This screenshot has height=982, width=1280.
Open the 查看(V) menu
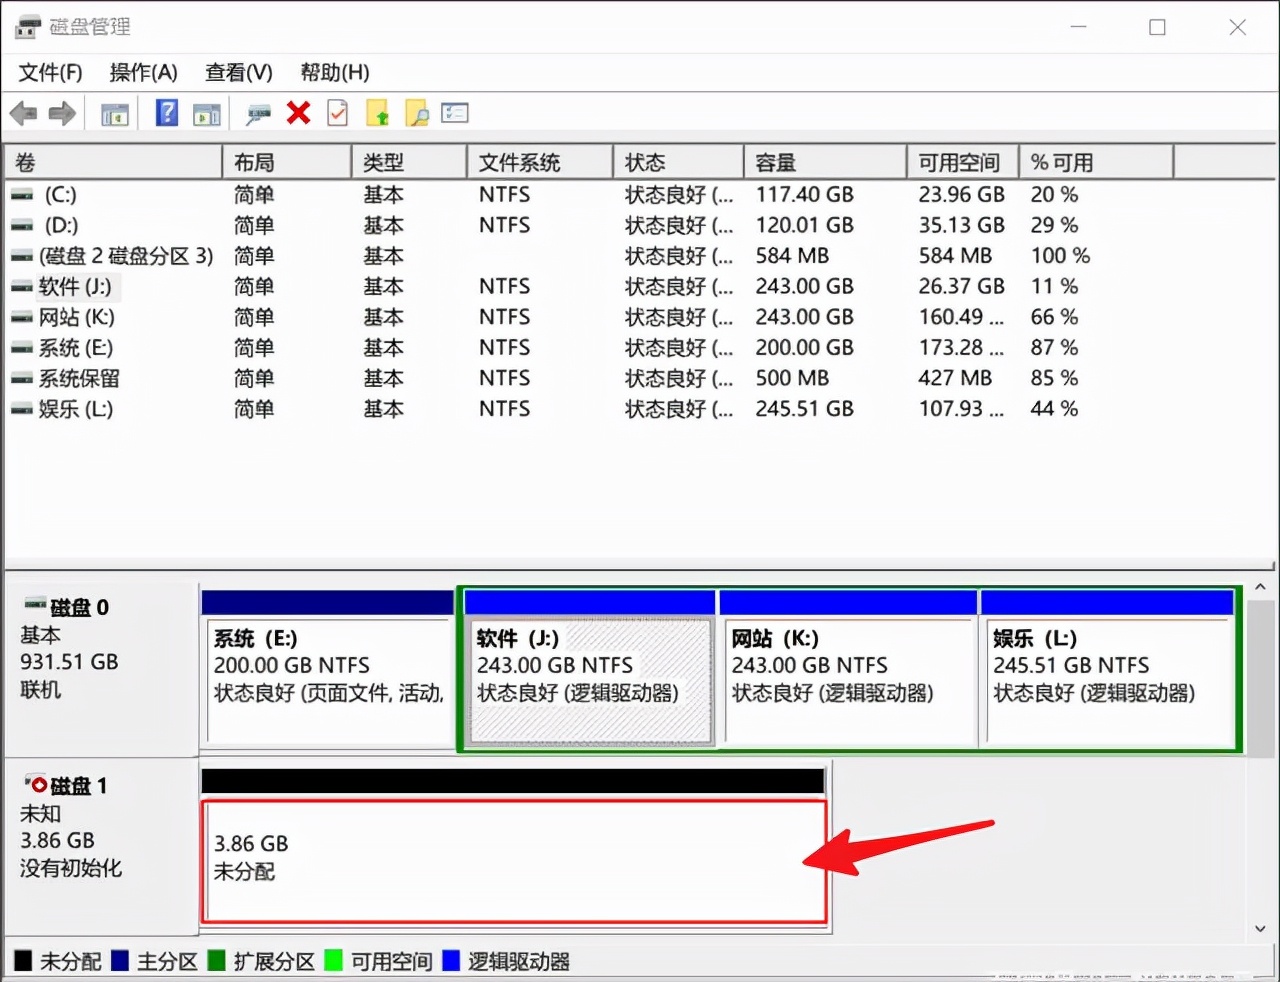tap(237, 72)
